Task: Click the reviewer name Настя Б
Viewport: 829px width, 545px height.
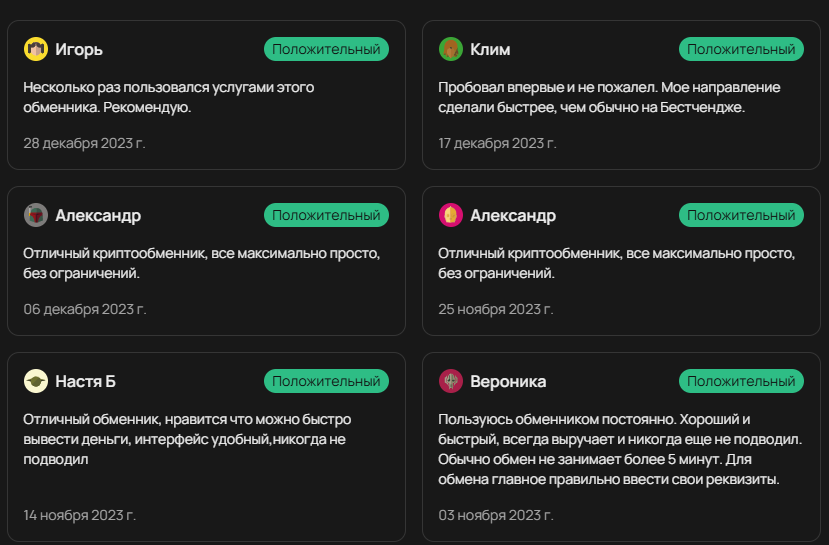Action: point(86,381)
